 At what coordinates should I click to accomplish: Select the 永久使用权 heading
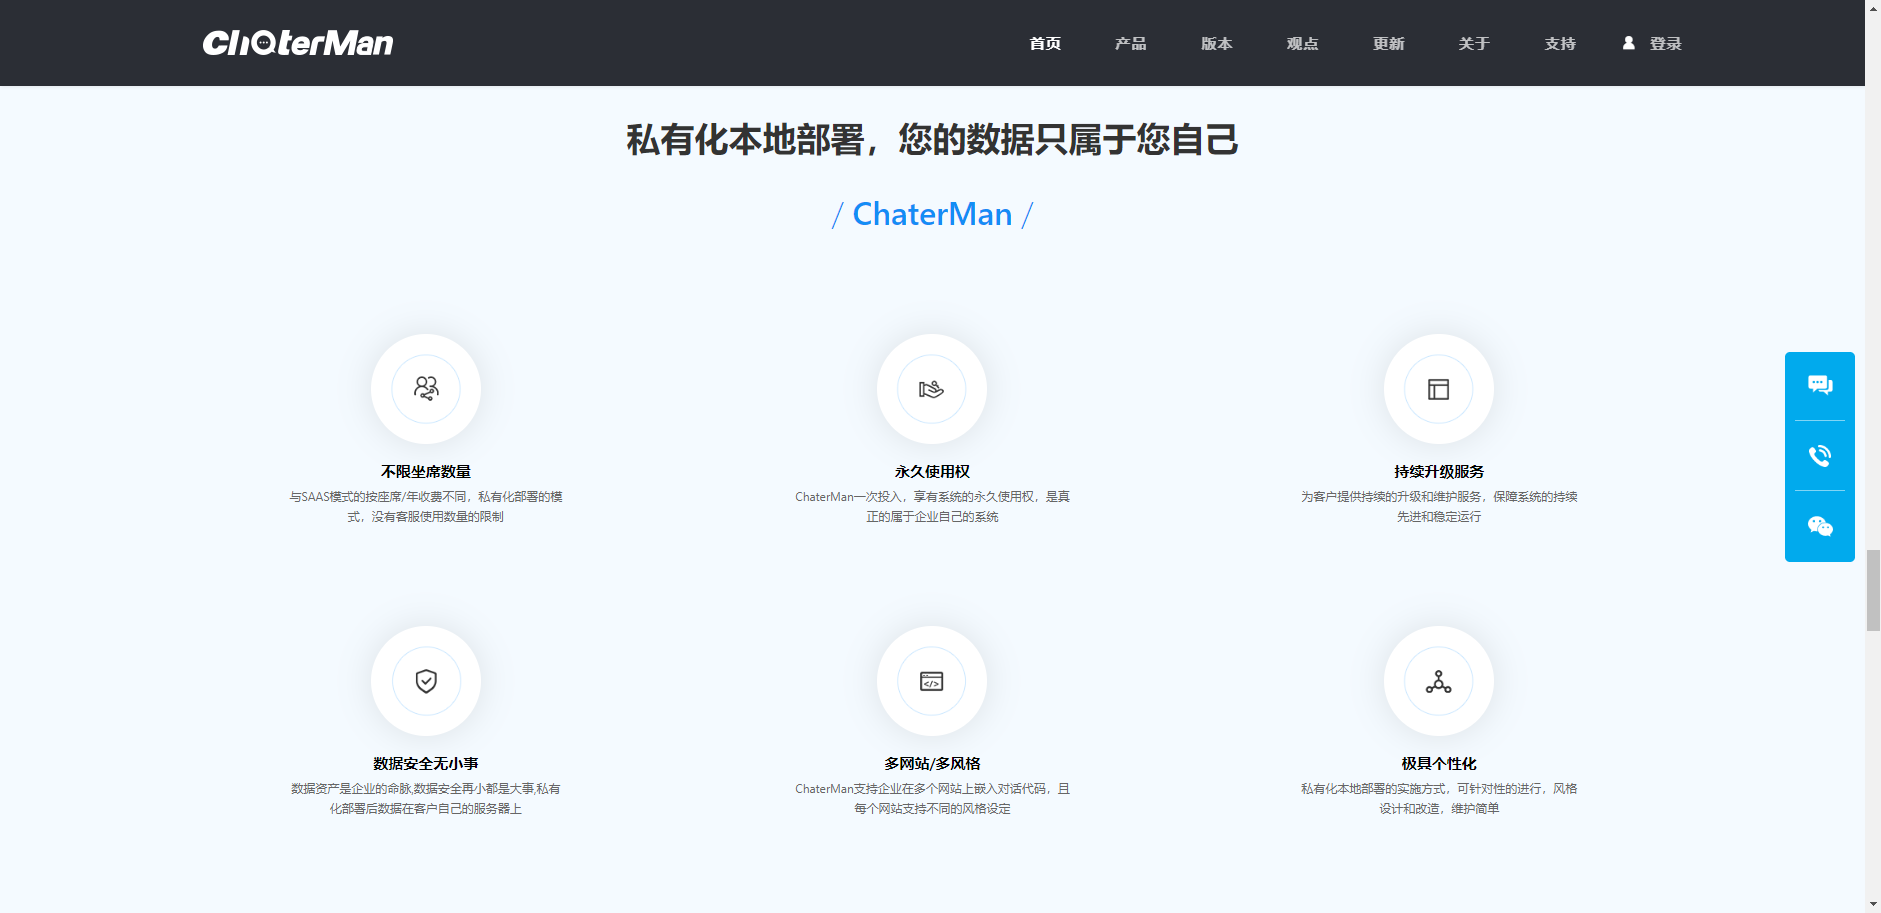(x=932, y=471)
